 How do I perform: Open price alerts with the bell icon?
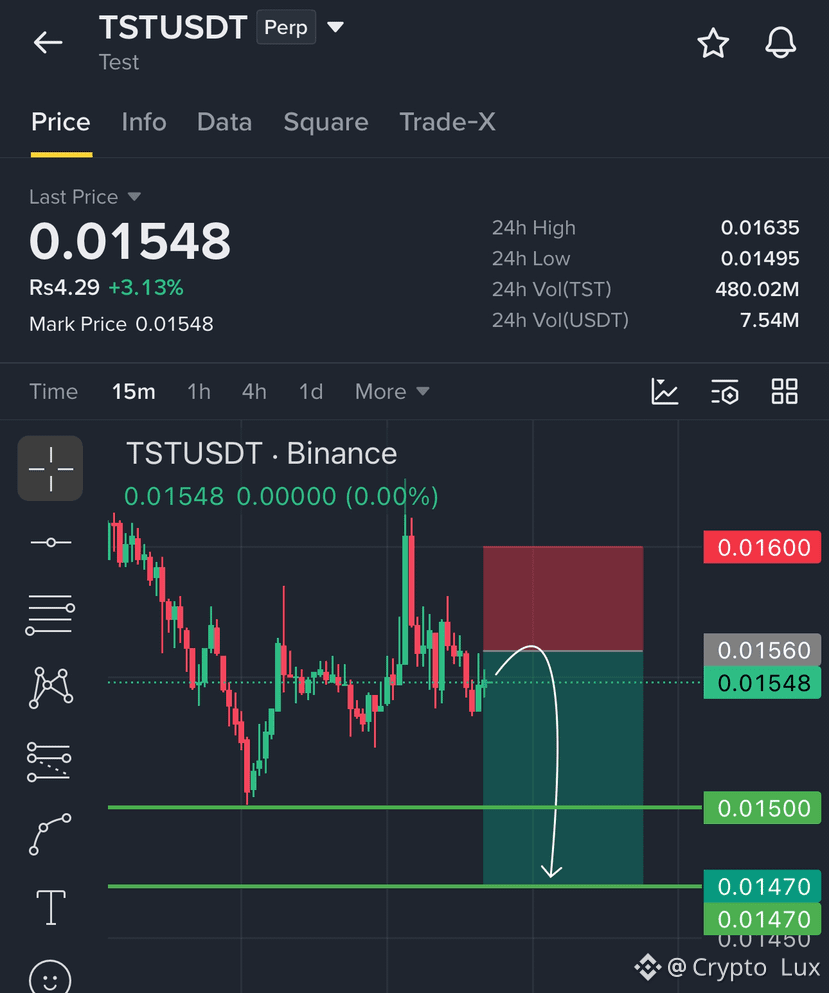(780, 42)
